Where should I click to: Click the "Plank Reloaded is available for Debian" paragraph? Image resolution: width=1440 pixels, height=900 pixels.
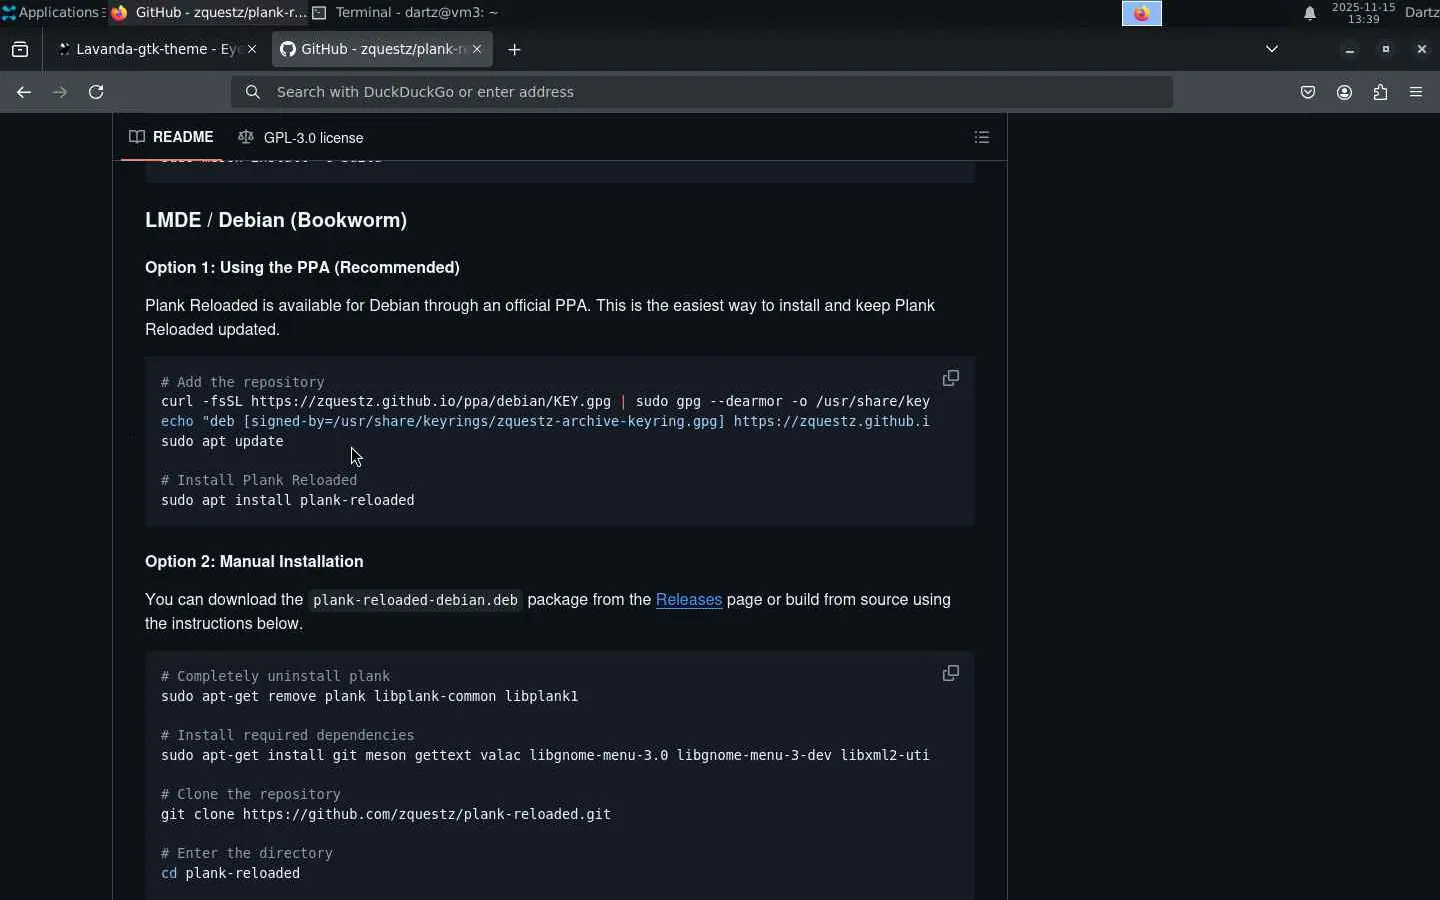540,318
